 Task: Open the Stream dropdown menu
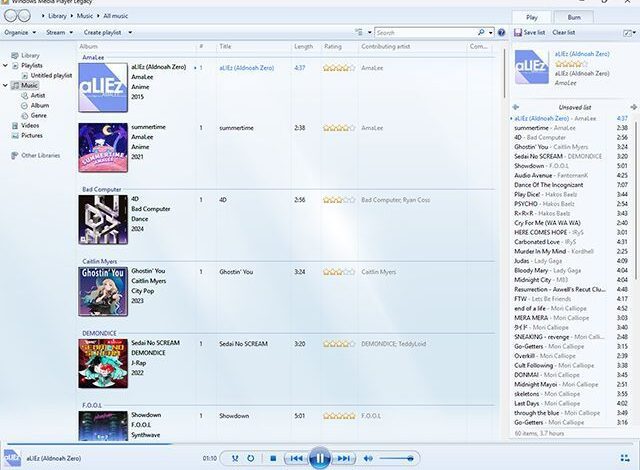pyautogui.click(x=59, y=32)
